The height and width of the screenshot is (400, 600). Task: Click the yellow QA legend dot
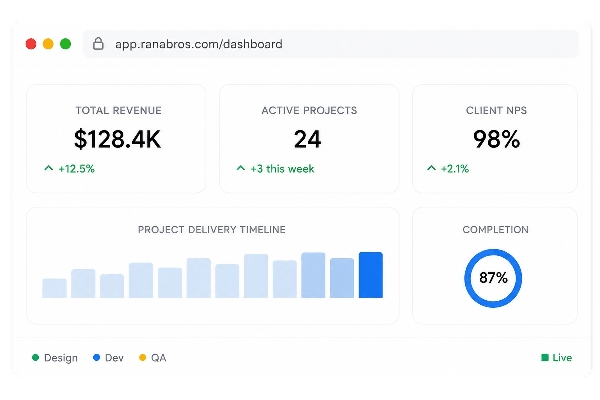pos(142,358)
